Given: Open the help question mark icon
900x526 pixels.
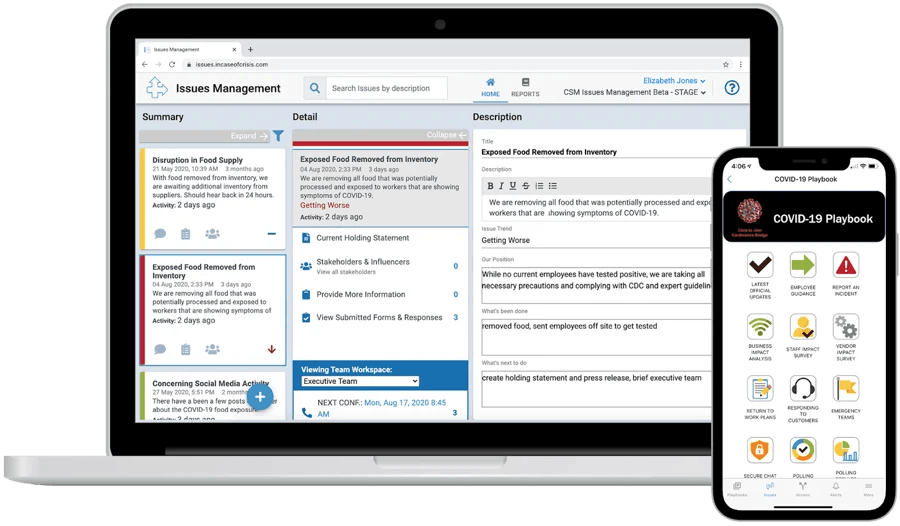Looking at the screenshot, I should click(732, 88).
